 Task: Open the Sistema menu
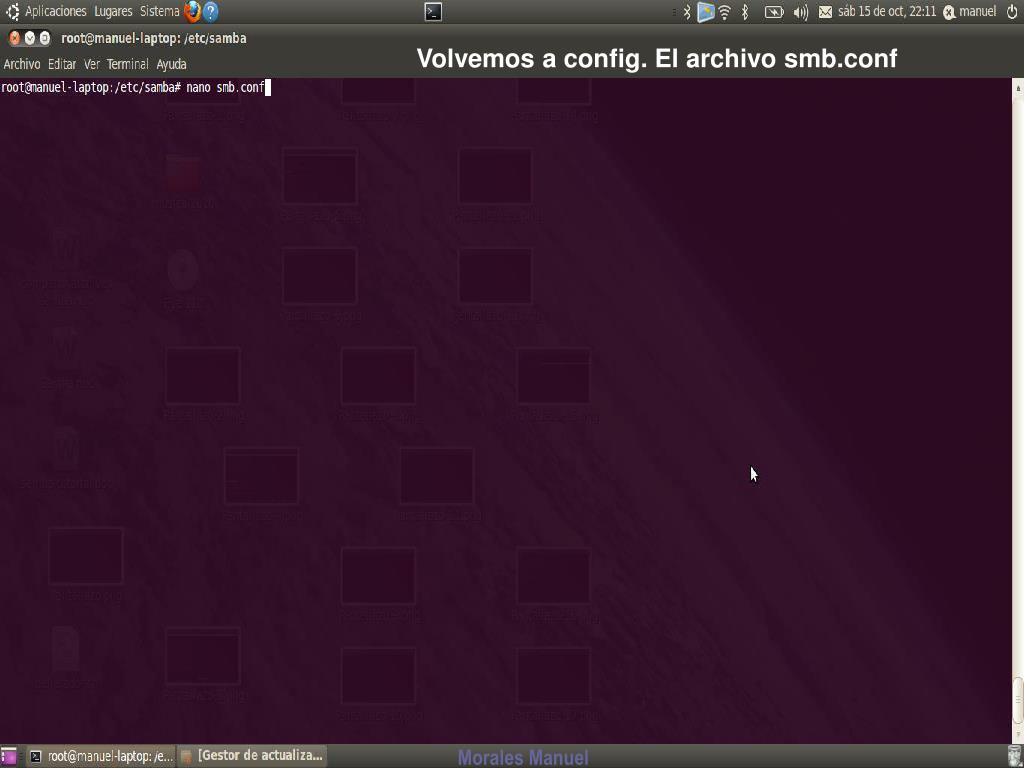159,11
